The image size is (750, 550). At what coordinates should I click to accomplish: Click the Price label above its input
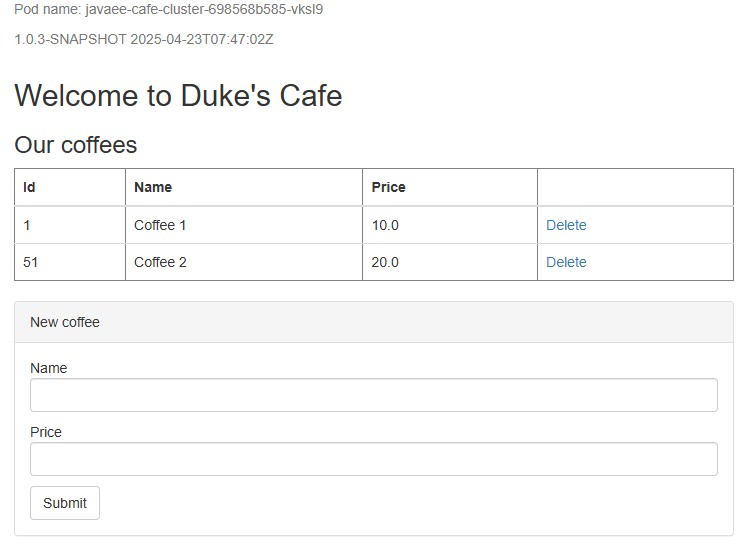pos(46,432)
